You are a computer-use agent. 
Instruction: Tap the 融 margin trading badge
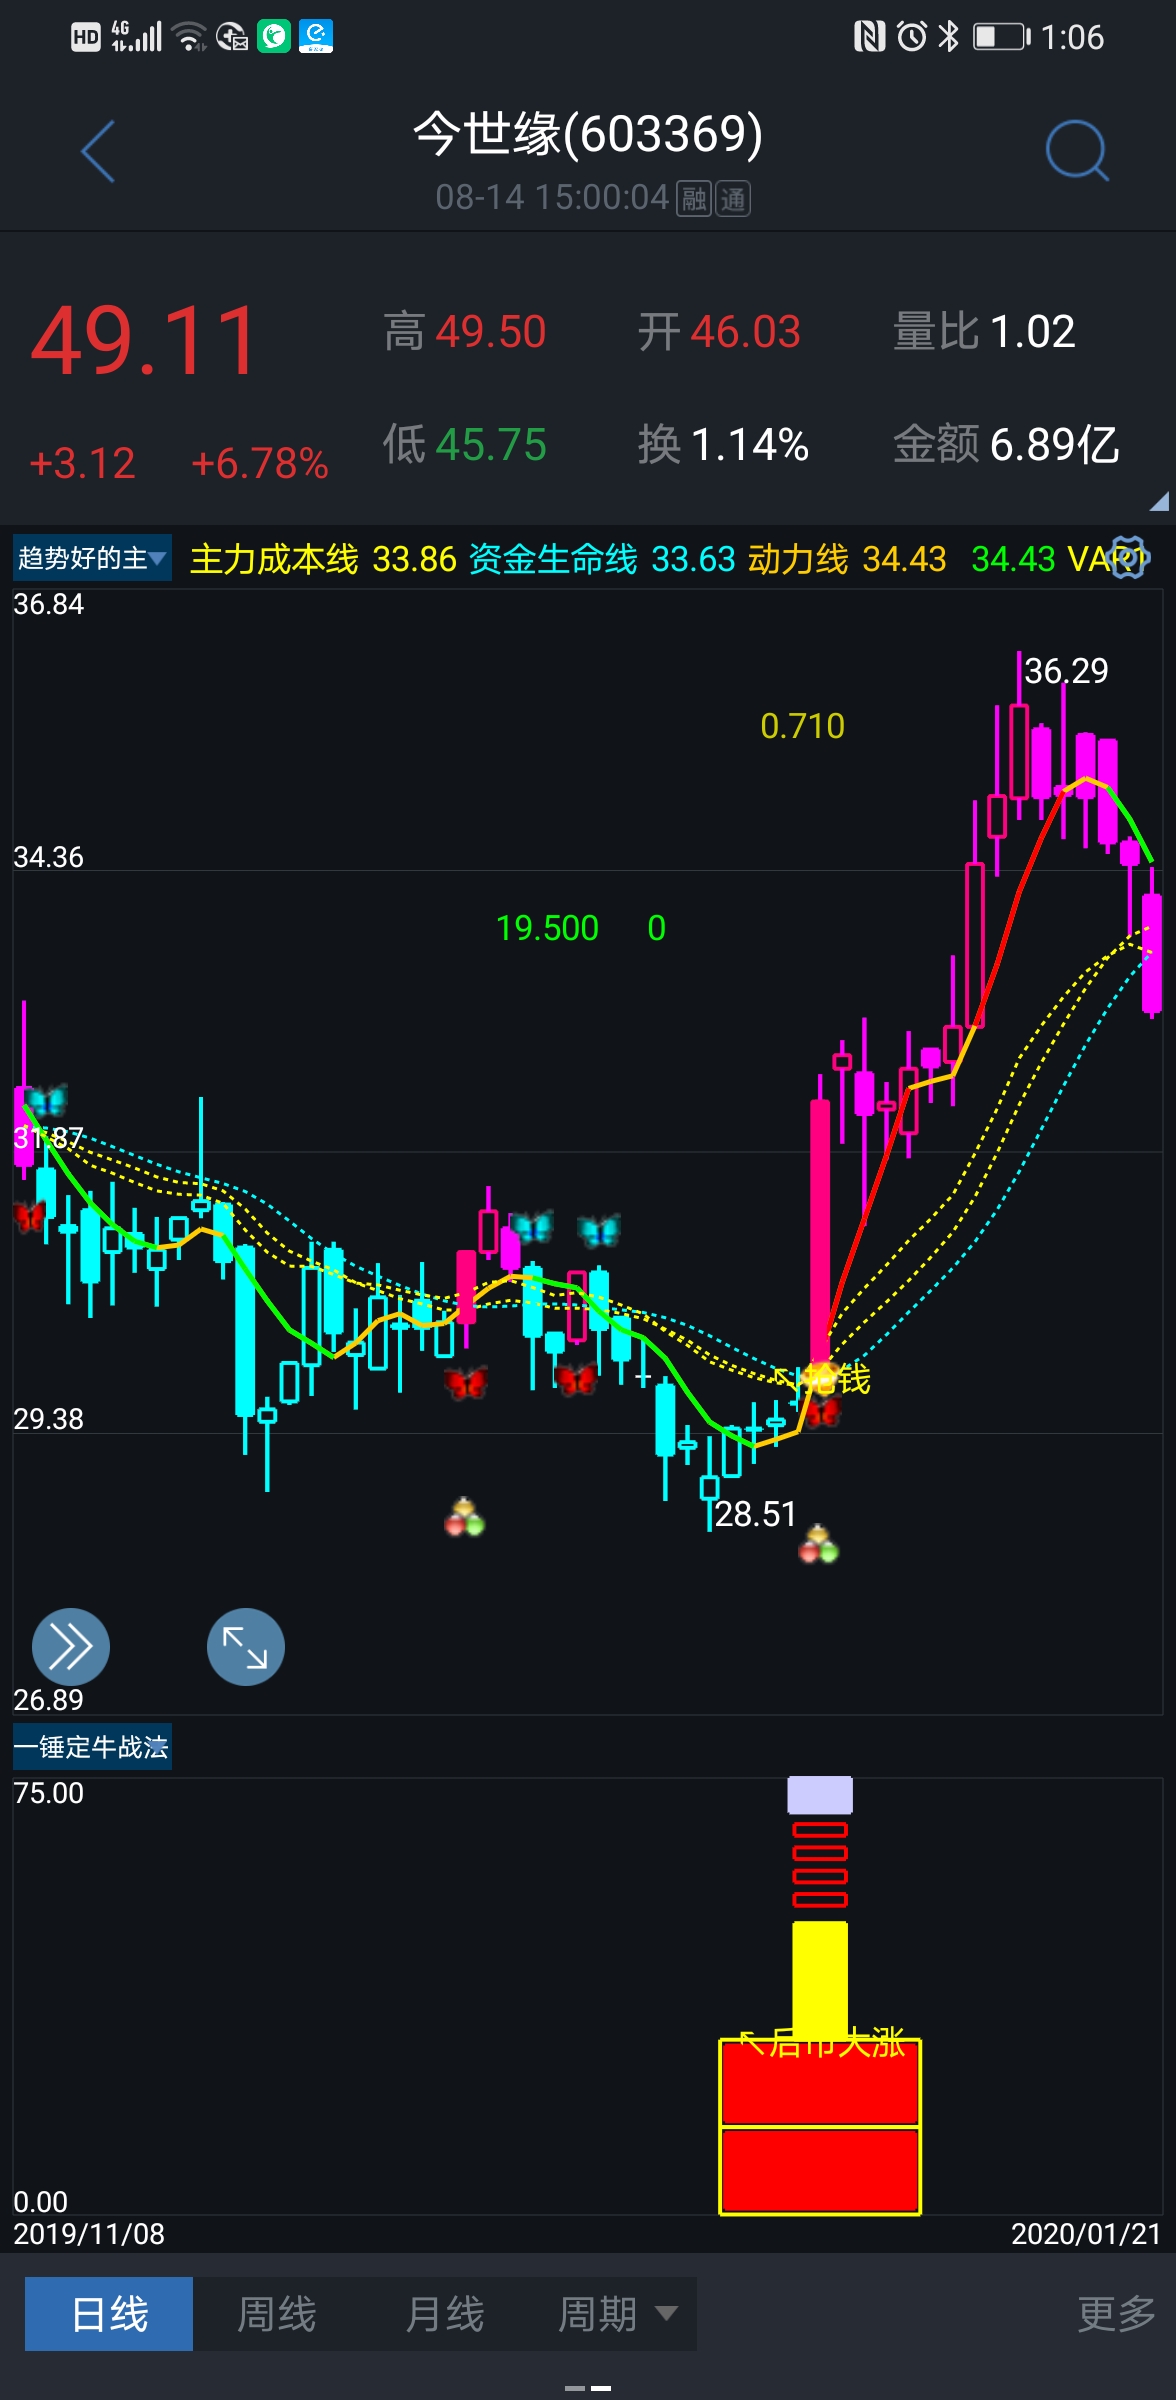pos(693,199)
